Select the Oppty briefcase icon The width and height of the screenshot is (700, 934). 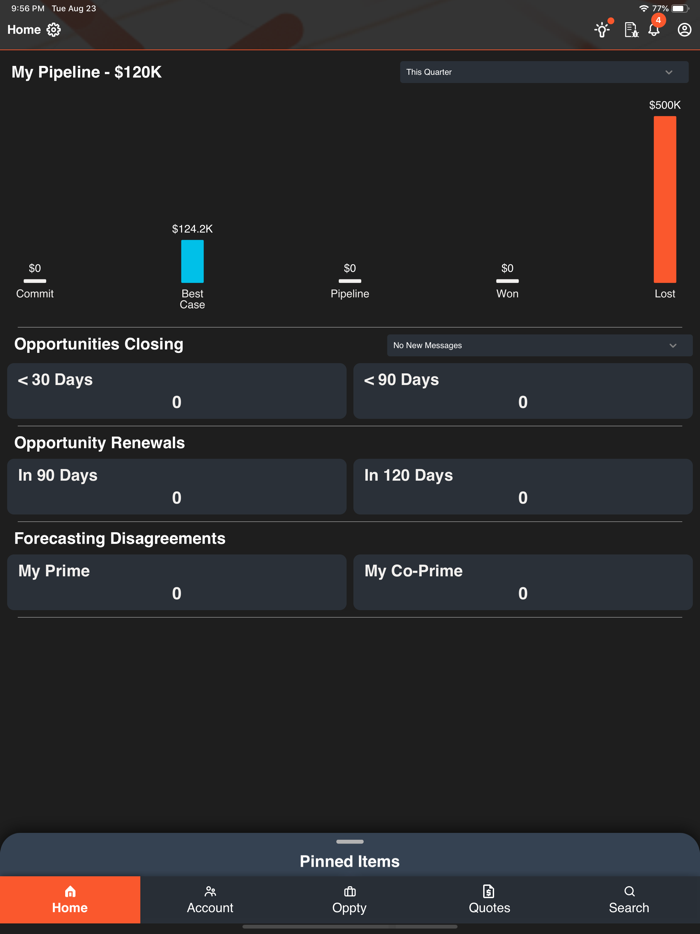tap(349, 898)
